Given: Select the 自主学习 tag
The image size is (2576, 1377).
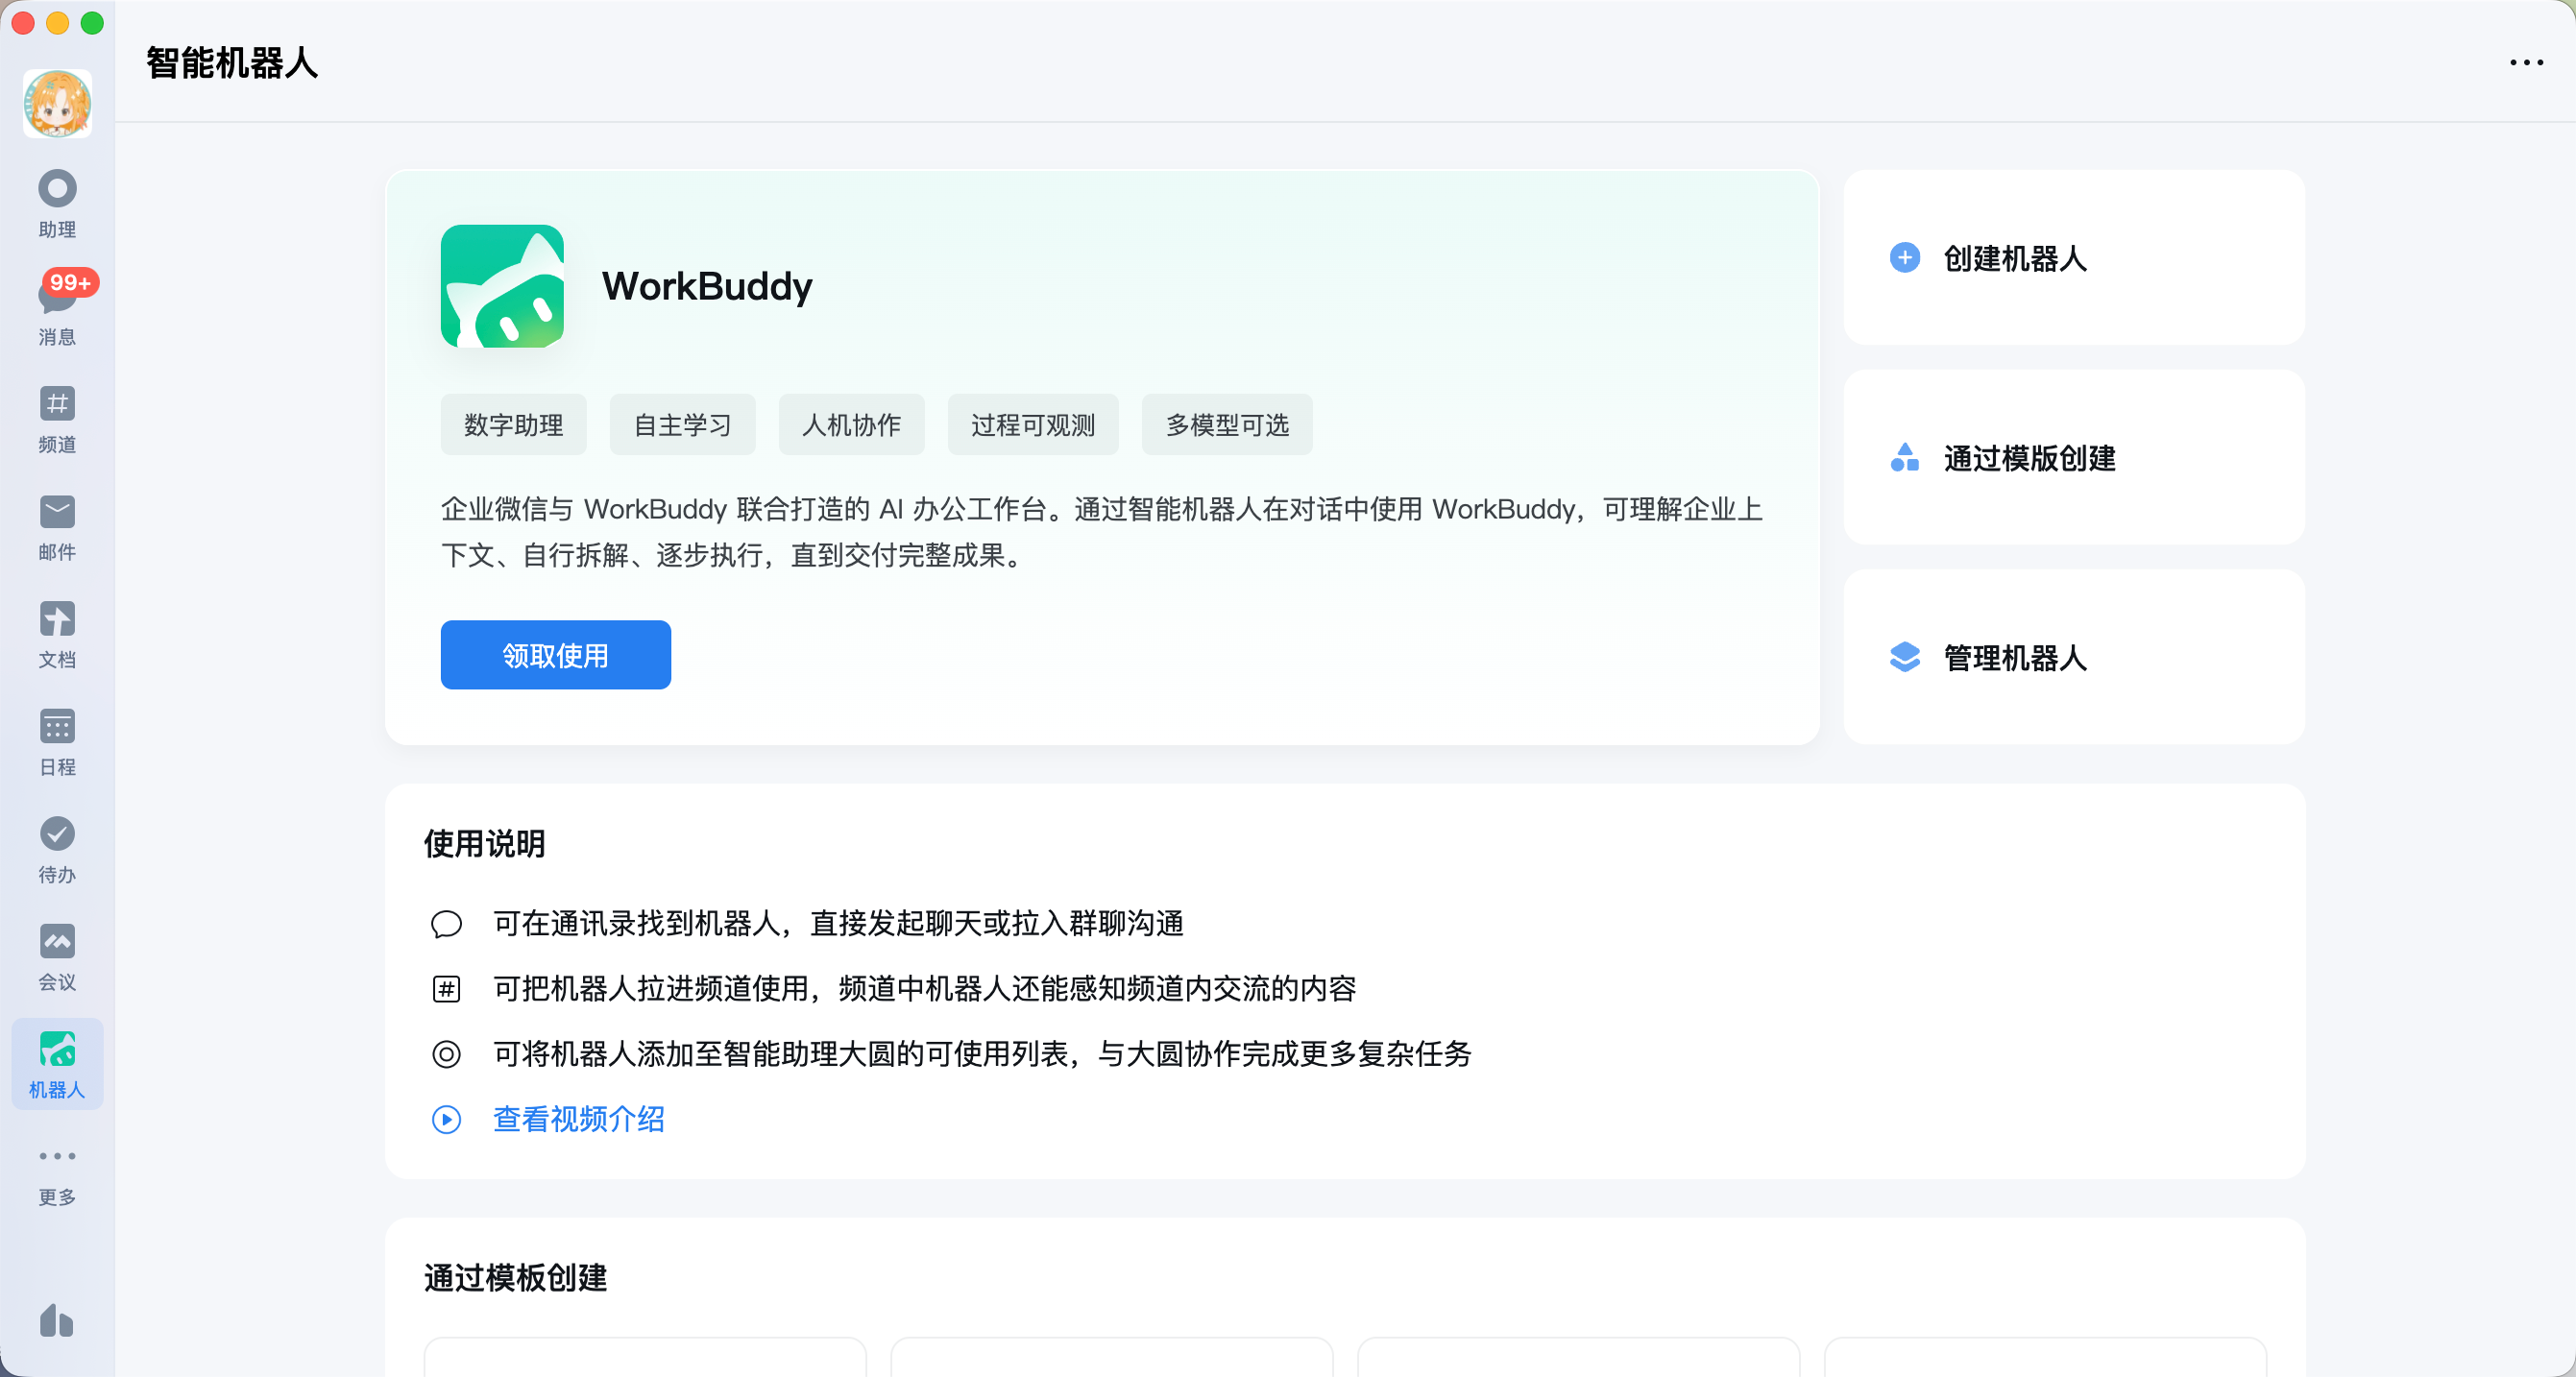Looking at the screenshot, I should 682,425.
